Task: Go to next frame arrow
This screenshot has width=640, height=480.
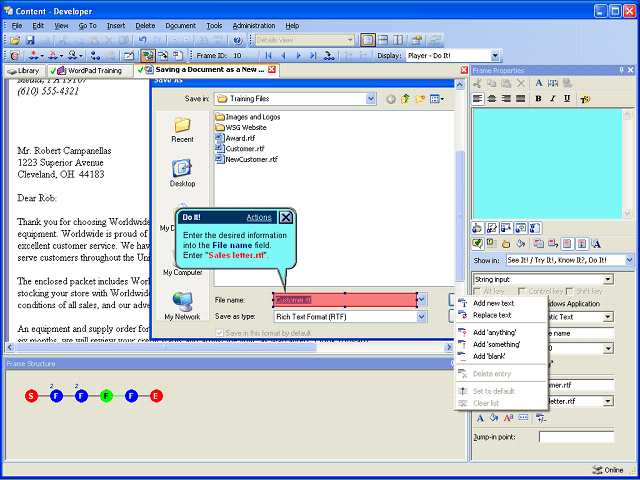Action: point(298,56)
